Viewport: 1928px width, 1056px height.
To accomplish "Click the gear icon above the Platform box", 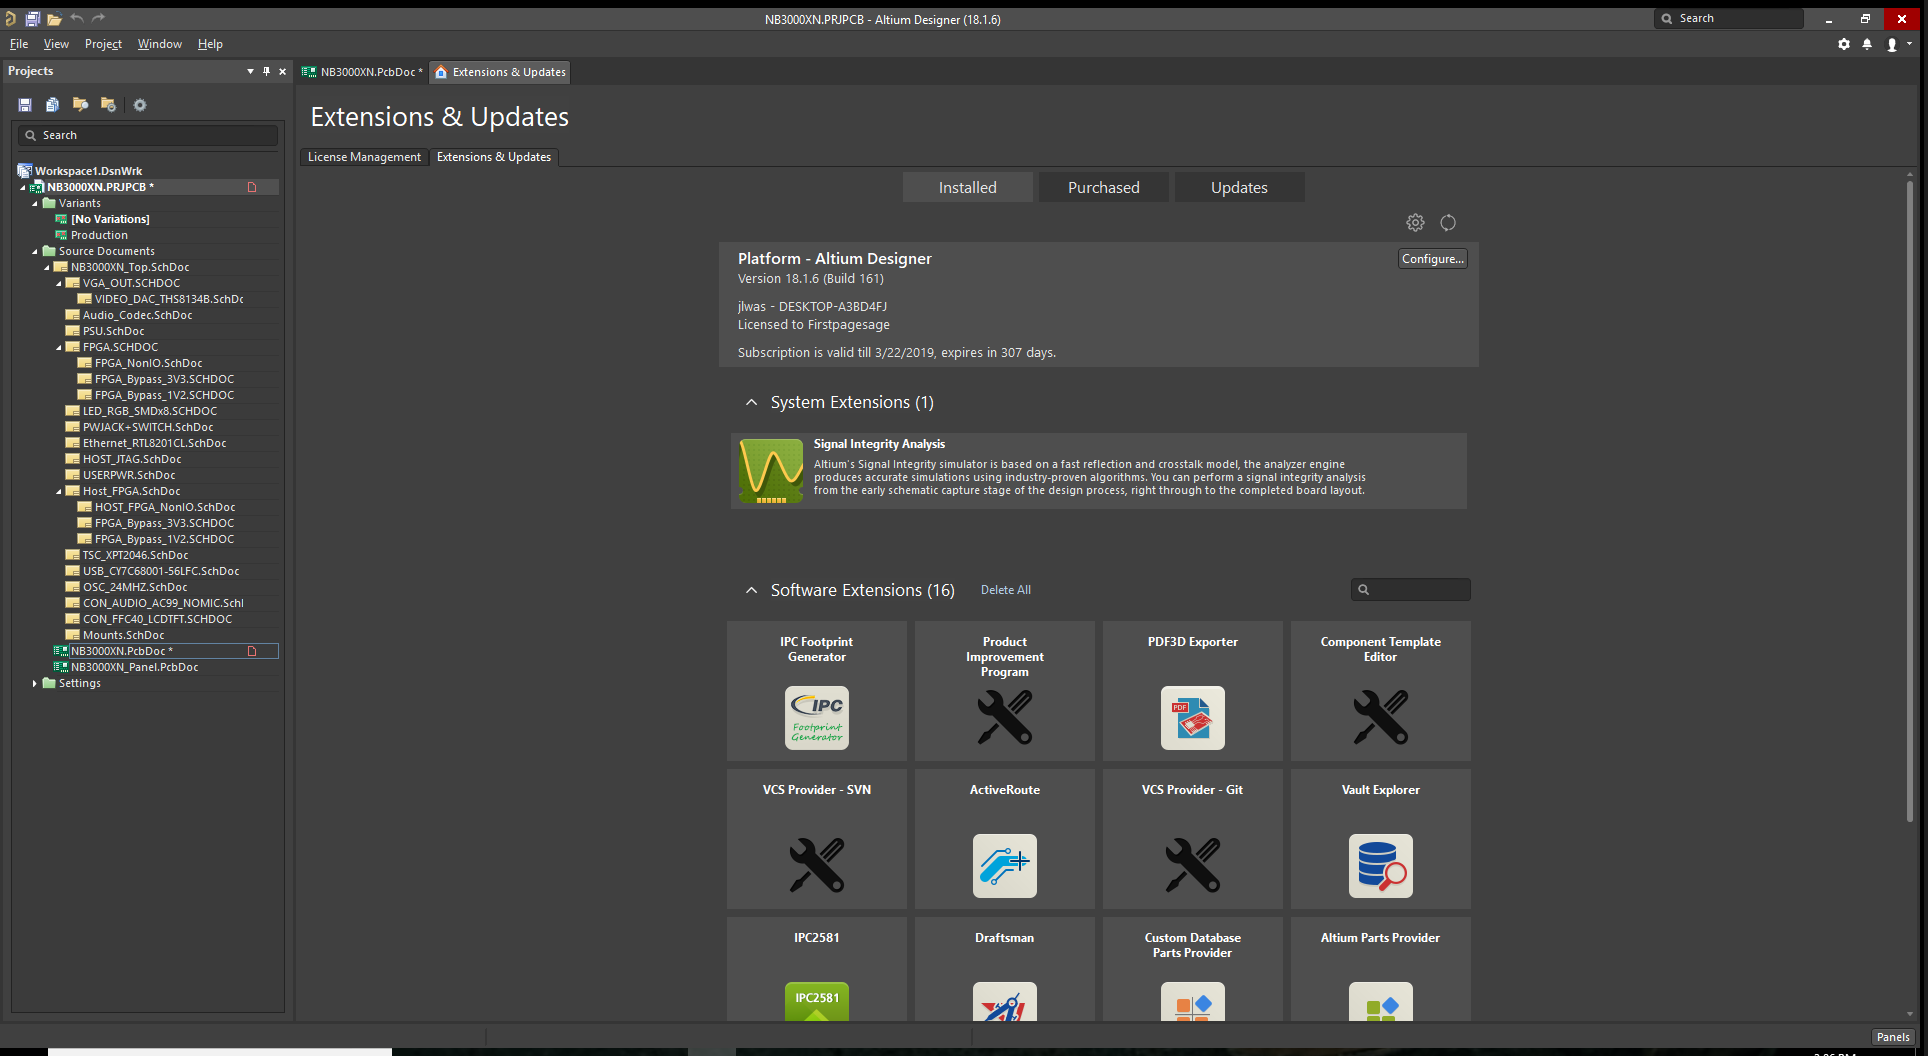I will pos(1415,222).
